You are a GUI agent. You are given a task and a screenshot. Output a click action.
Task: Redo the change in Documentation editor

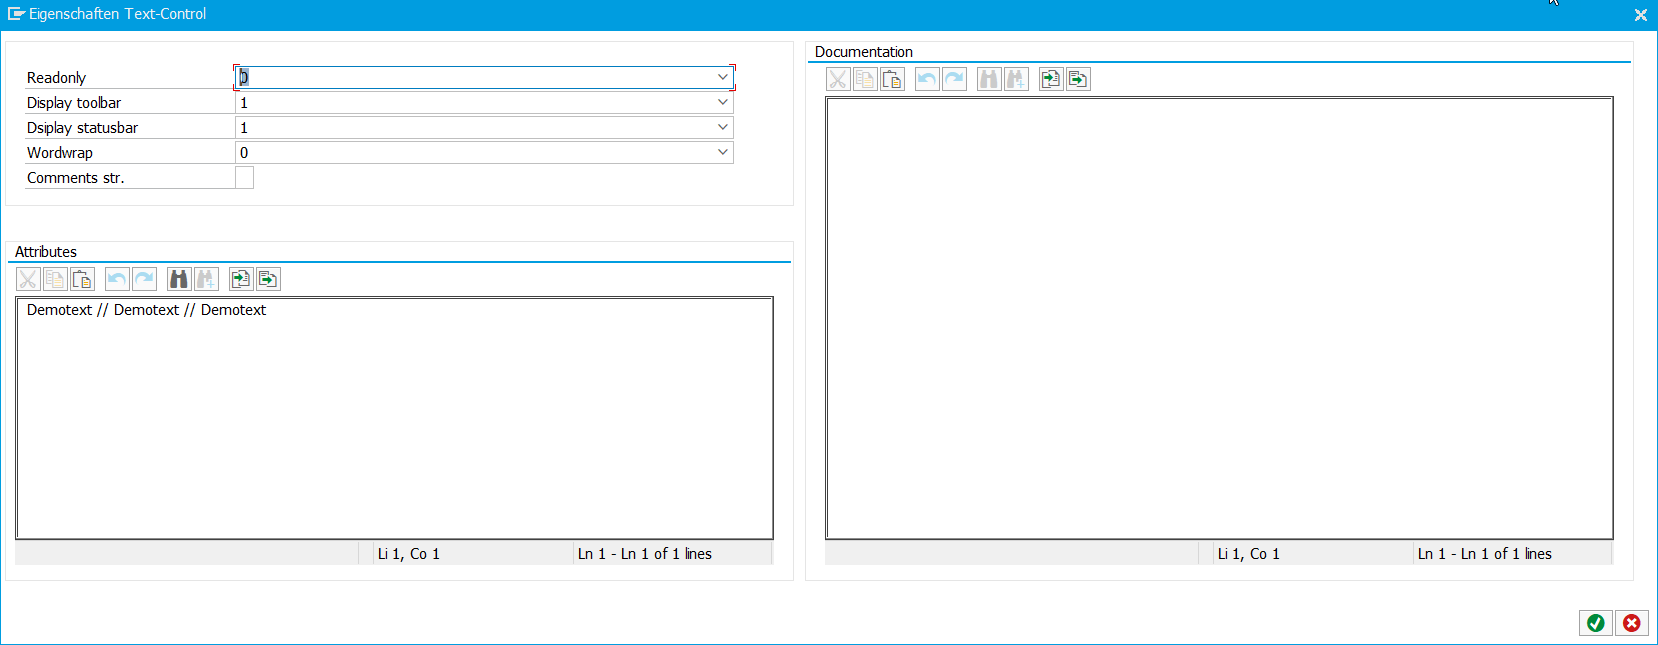pos(954,79)
